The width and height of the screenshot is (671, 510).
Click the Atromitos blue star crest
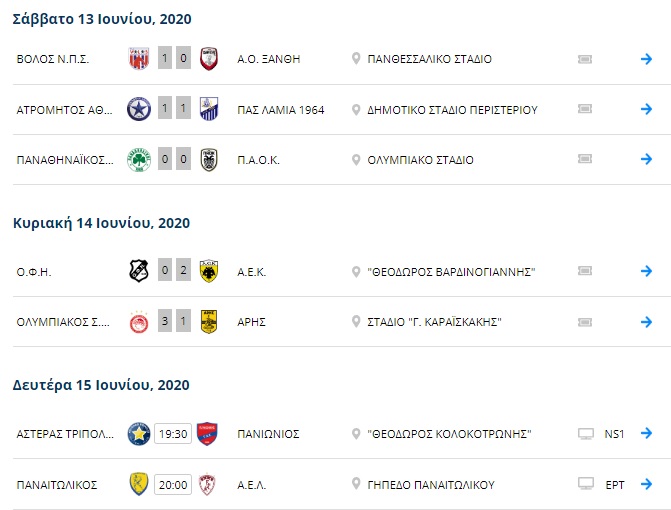(x=139, y=109)
